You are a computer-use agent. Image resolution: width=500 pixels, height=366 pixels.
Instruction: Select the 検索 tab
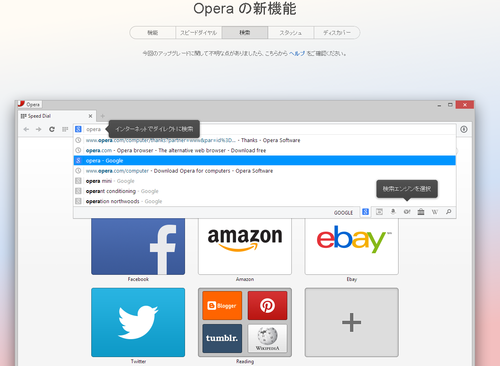pos(245,33)
